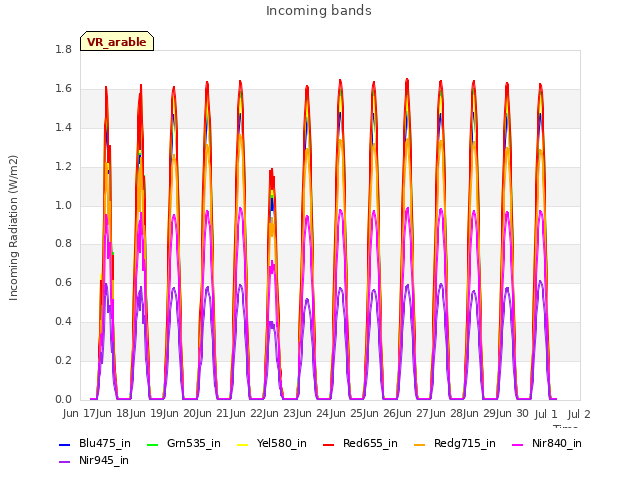The image size is (640, 480).
Task: Select the Nir945_in legend label
Action: click(104, 461)
